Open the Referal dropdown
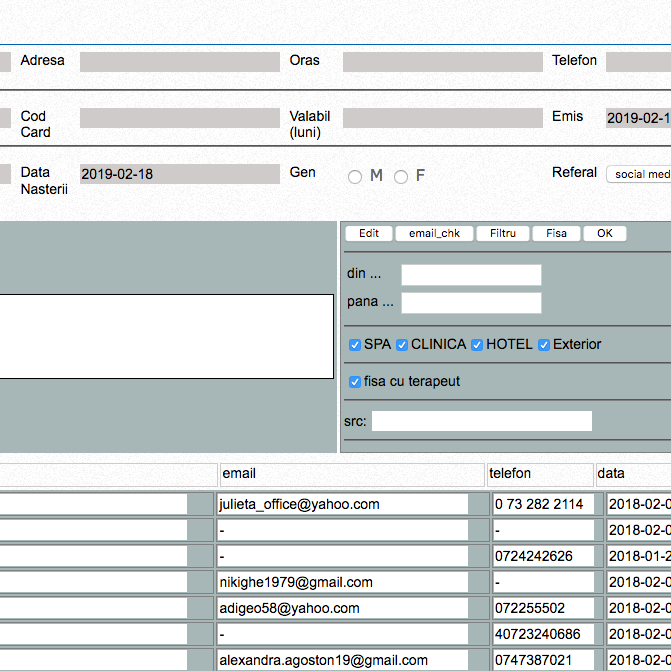 pos(638,174)
